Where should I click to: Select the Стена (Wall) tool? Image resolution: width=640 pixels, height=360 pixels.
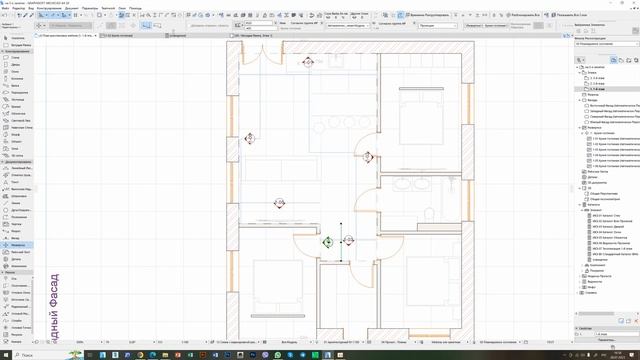point(16,58)
